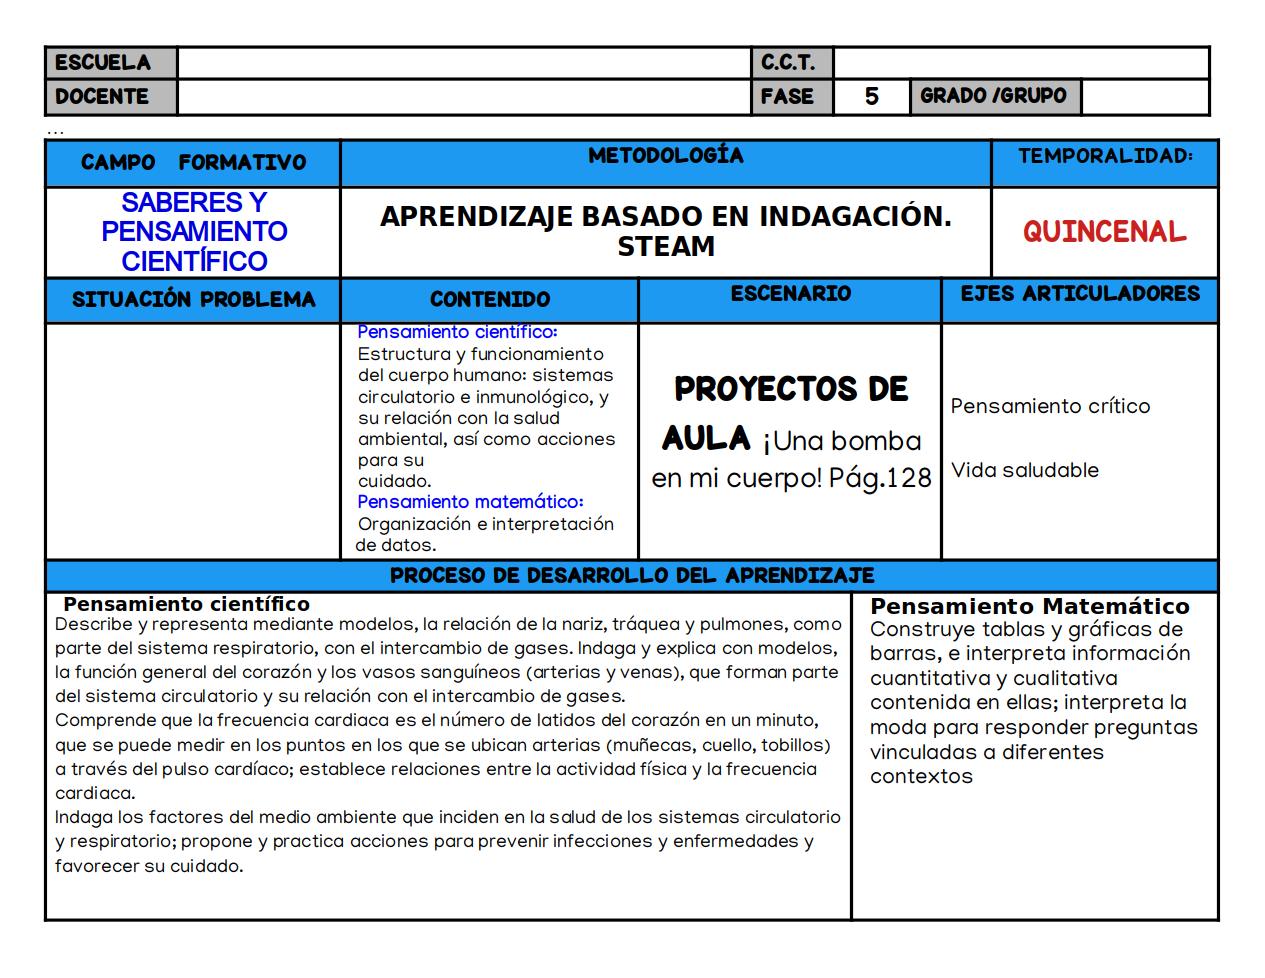Click PROYECTOS DE AULA title
The height and width of the screenshot is (978, 1265).
(x=785, y=412)
